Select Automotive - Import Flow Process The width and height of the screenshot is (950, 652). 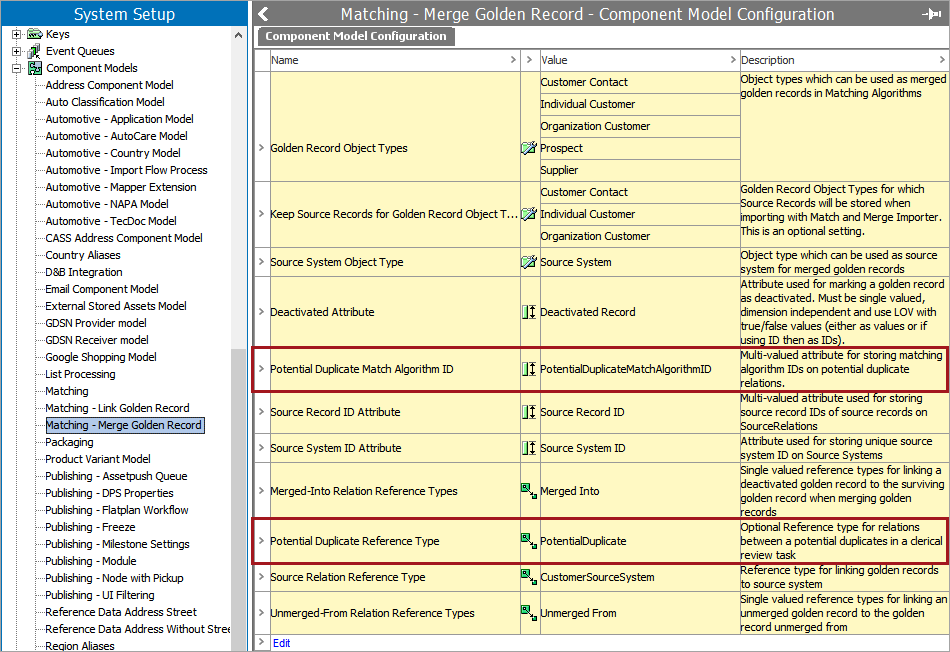point(126,170)
